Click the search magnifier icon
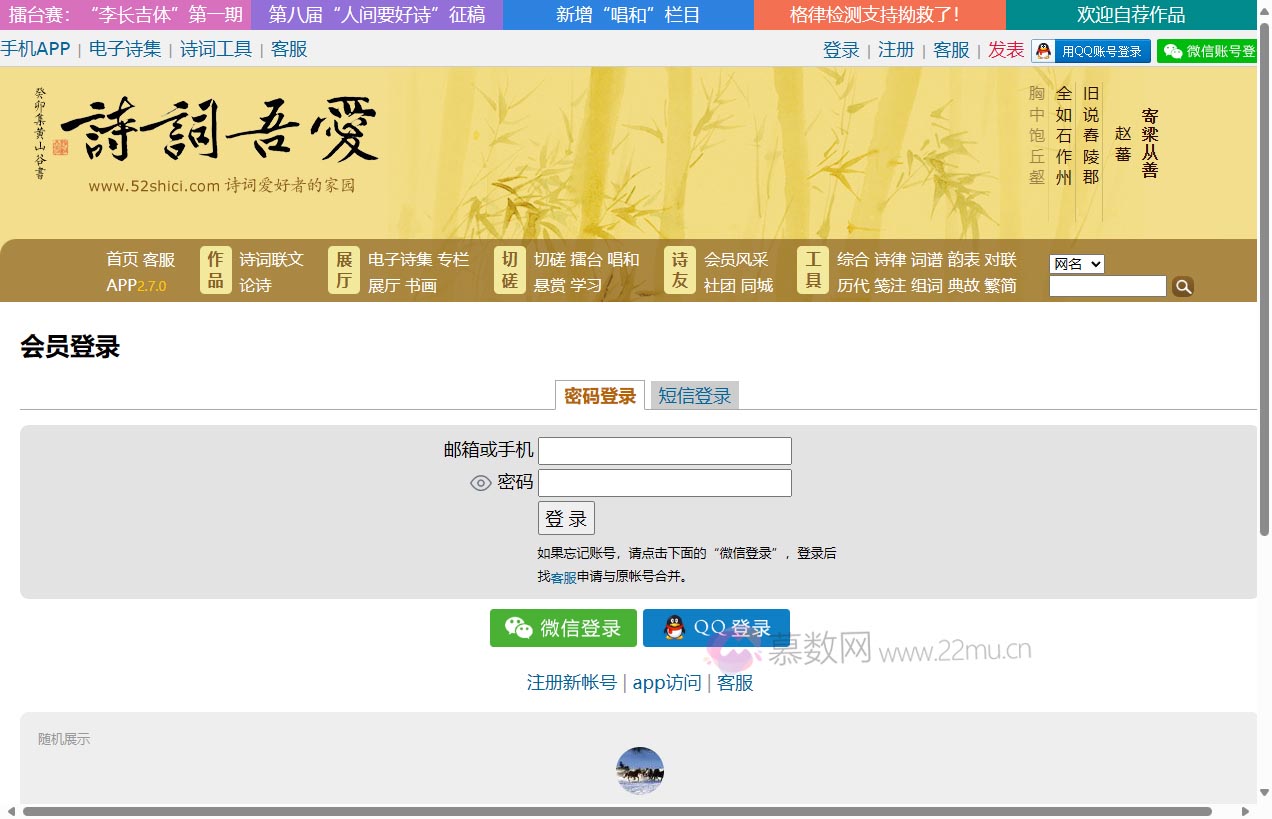1272x819 pixels. [1183, 286]
